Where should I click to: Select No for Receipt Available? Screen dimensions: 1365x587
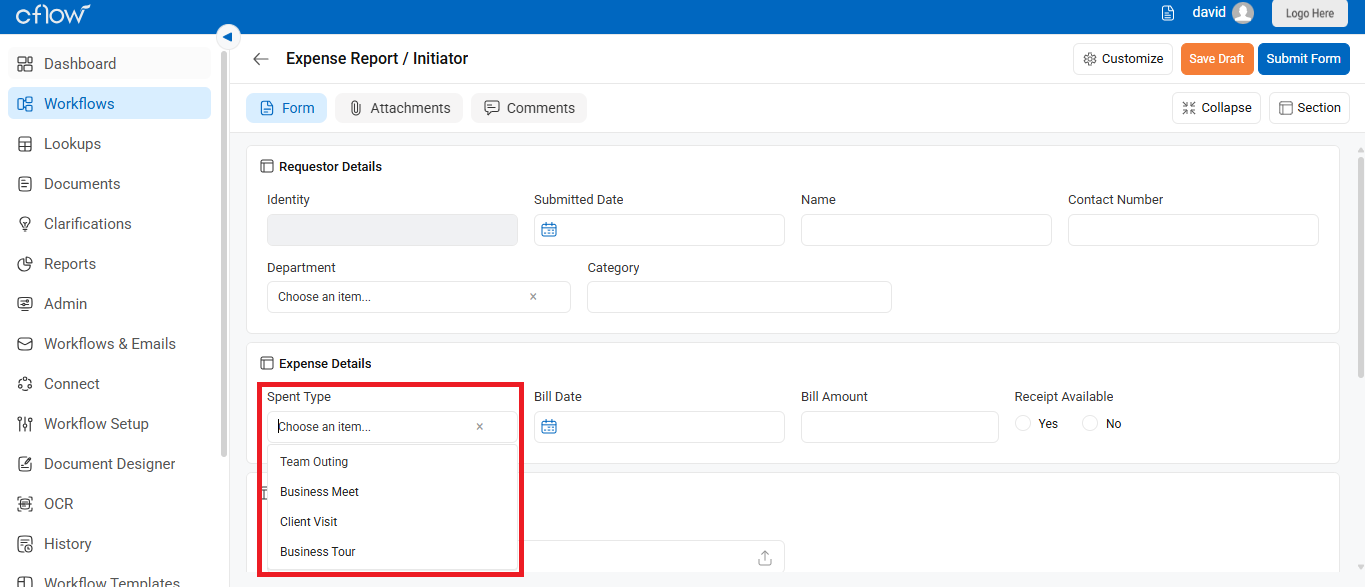tap(1090, 424)
